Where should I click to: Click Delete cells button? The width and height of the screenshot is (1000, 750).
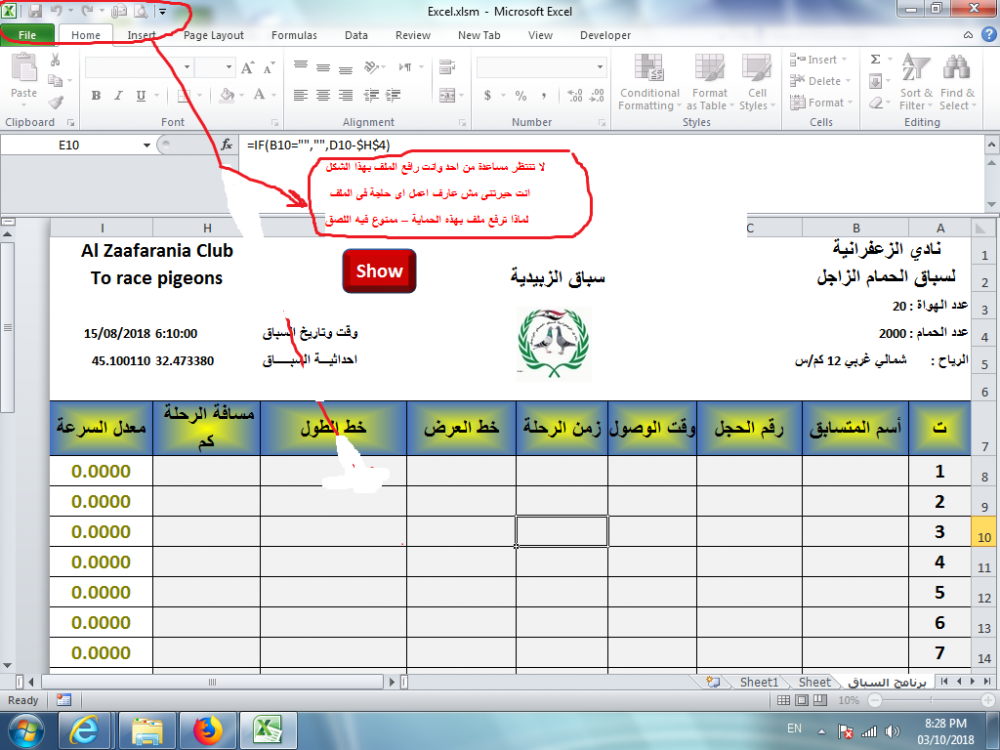click(821, 81)
